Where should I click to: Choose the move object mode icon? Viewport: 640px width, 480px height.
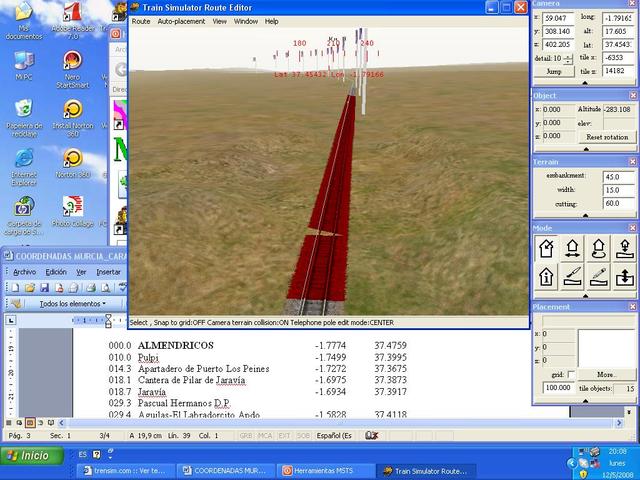pos(573,248)
